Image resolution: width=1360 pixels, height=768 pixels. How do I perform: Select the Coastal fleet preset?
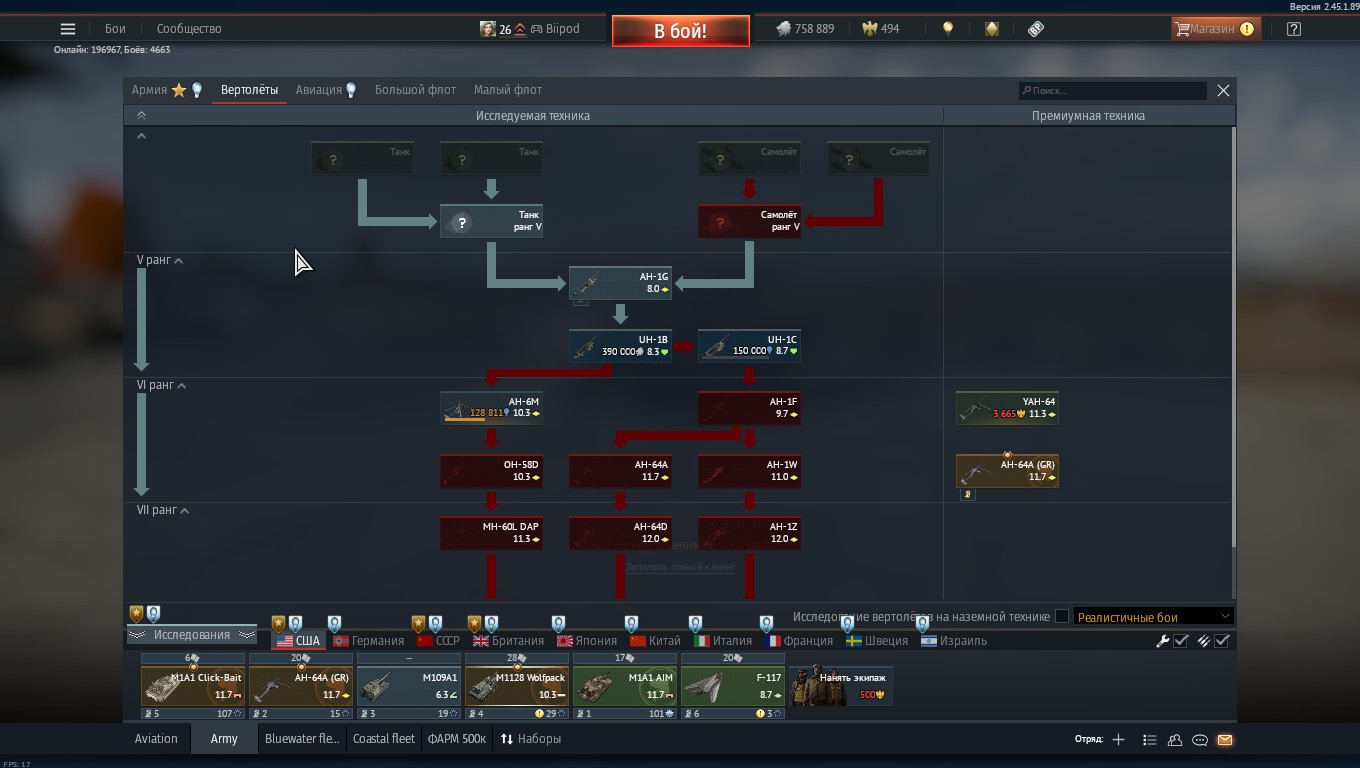pyautogui.click(x=384, y=739)
